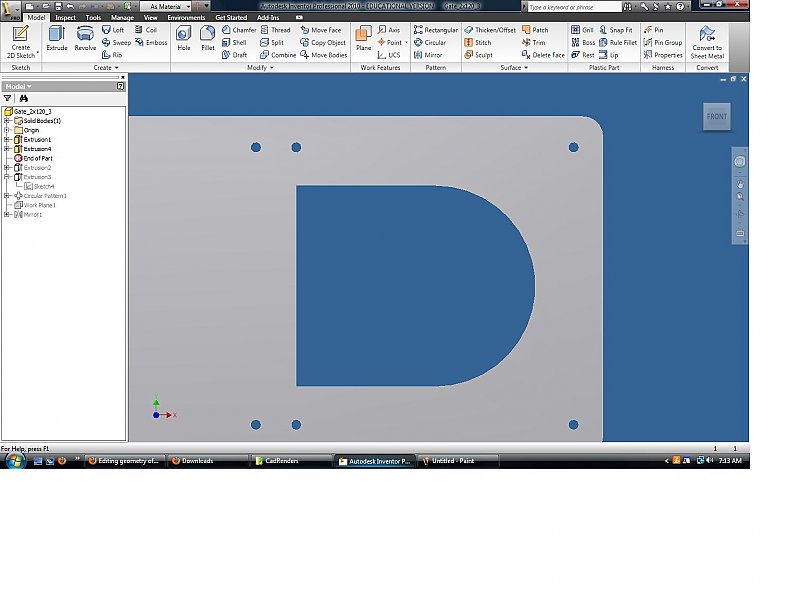Image resolution: width=800 pixels, height=600 pixels.
Task: Select the Extrude tool
Action: click(56, 38)
